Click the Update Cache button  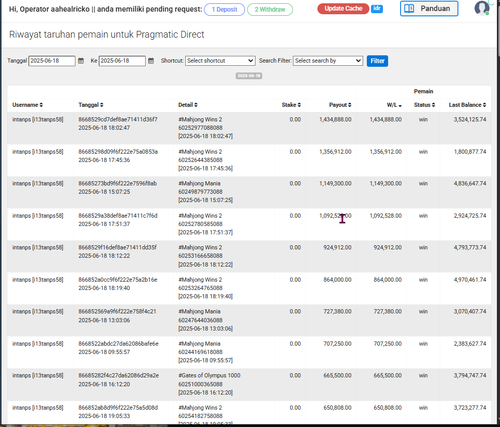[343, 8]
